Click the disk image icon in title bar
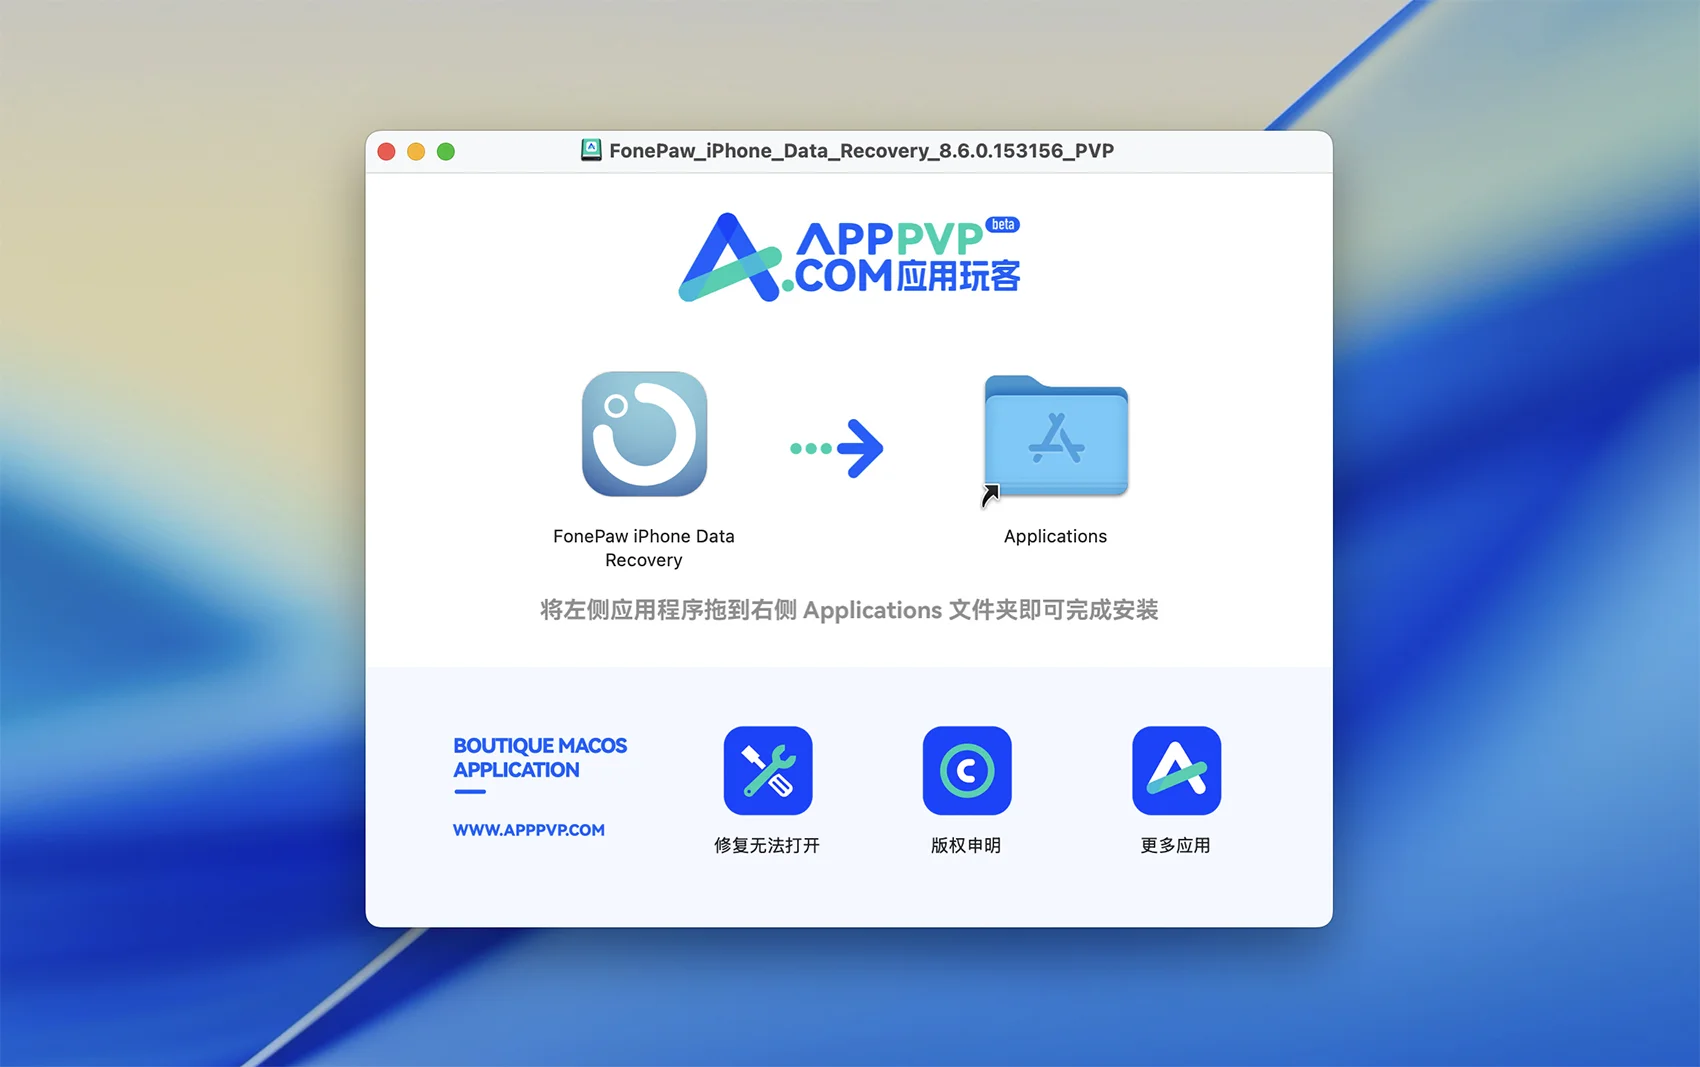This screenshot has height=1067, width=1700. tap(591, 150)
